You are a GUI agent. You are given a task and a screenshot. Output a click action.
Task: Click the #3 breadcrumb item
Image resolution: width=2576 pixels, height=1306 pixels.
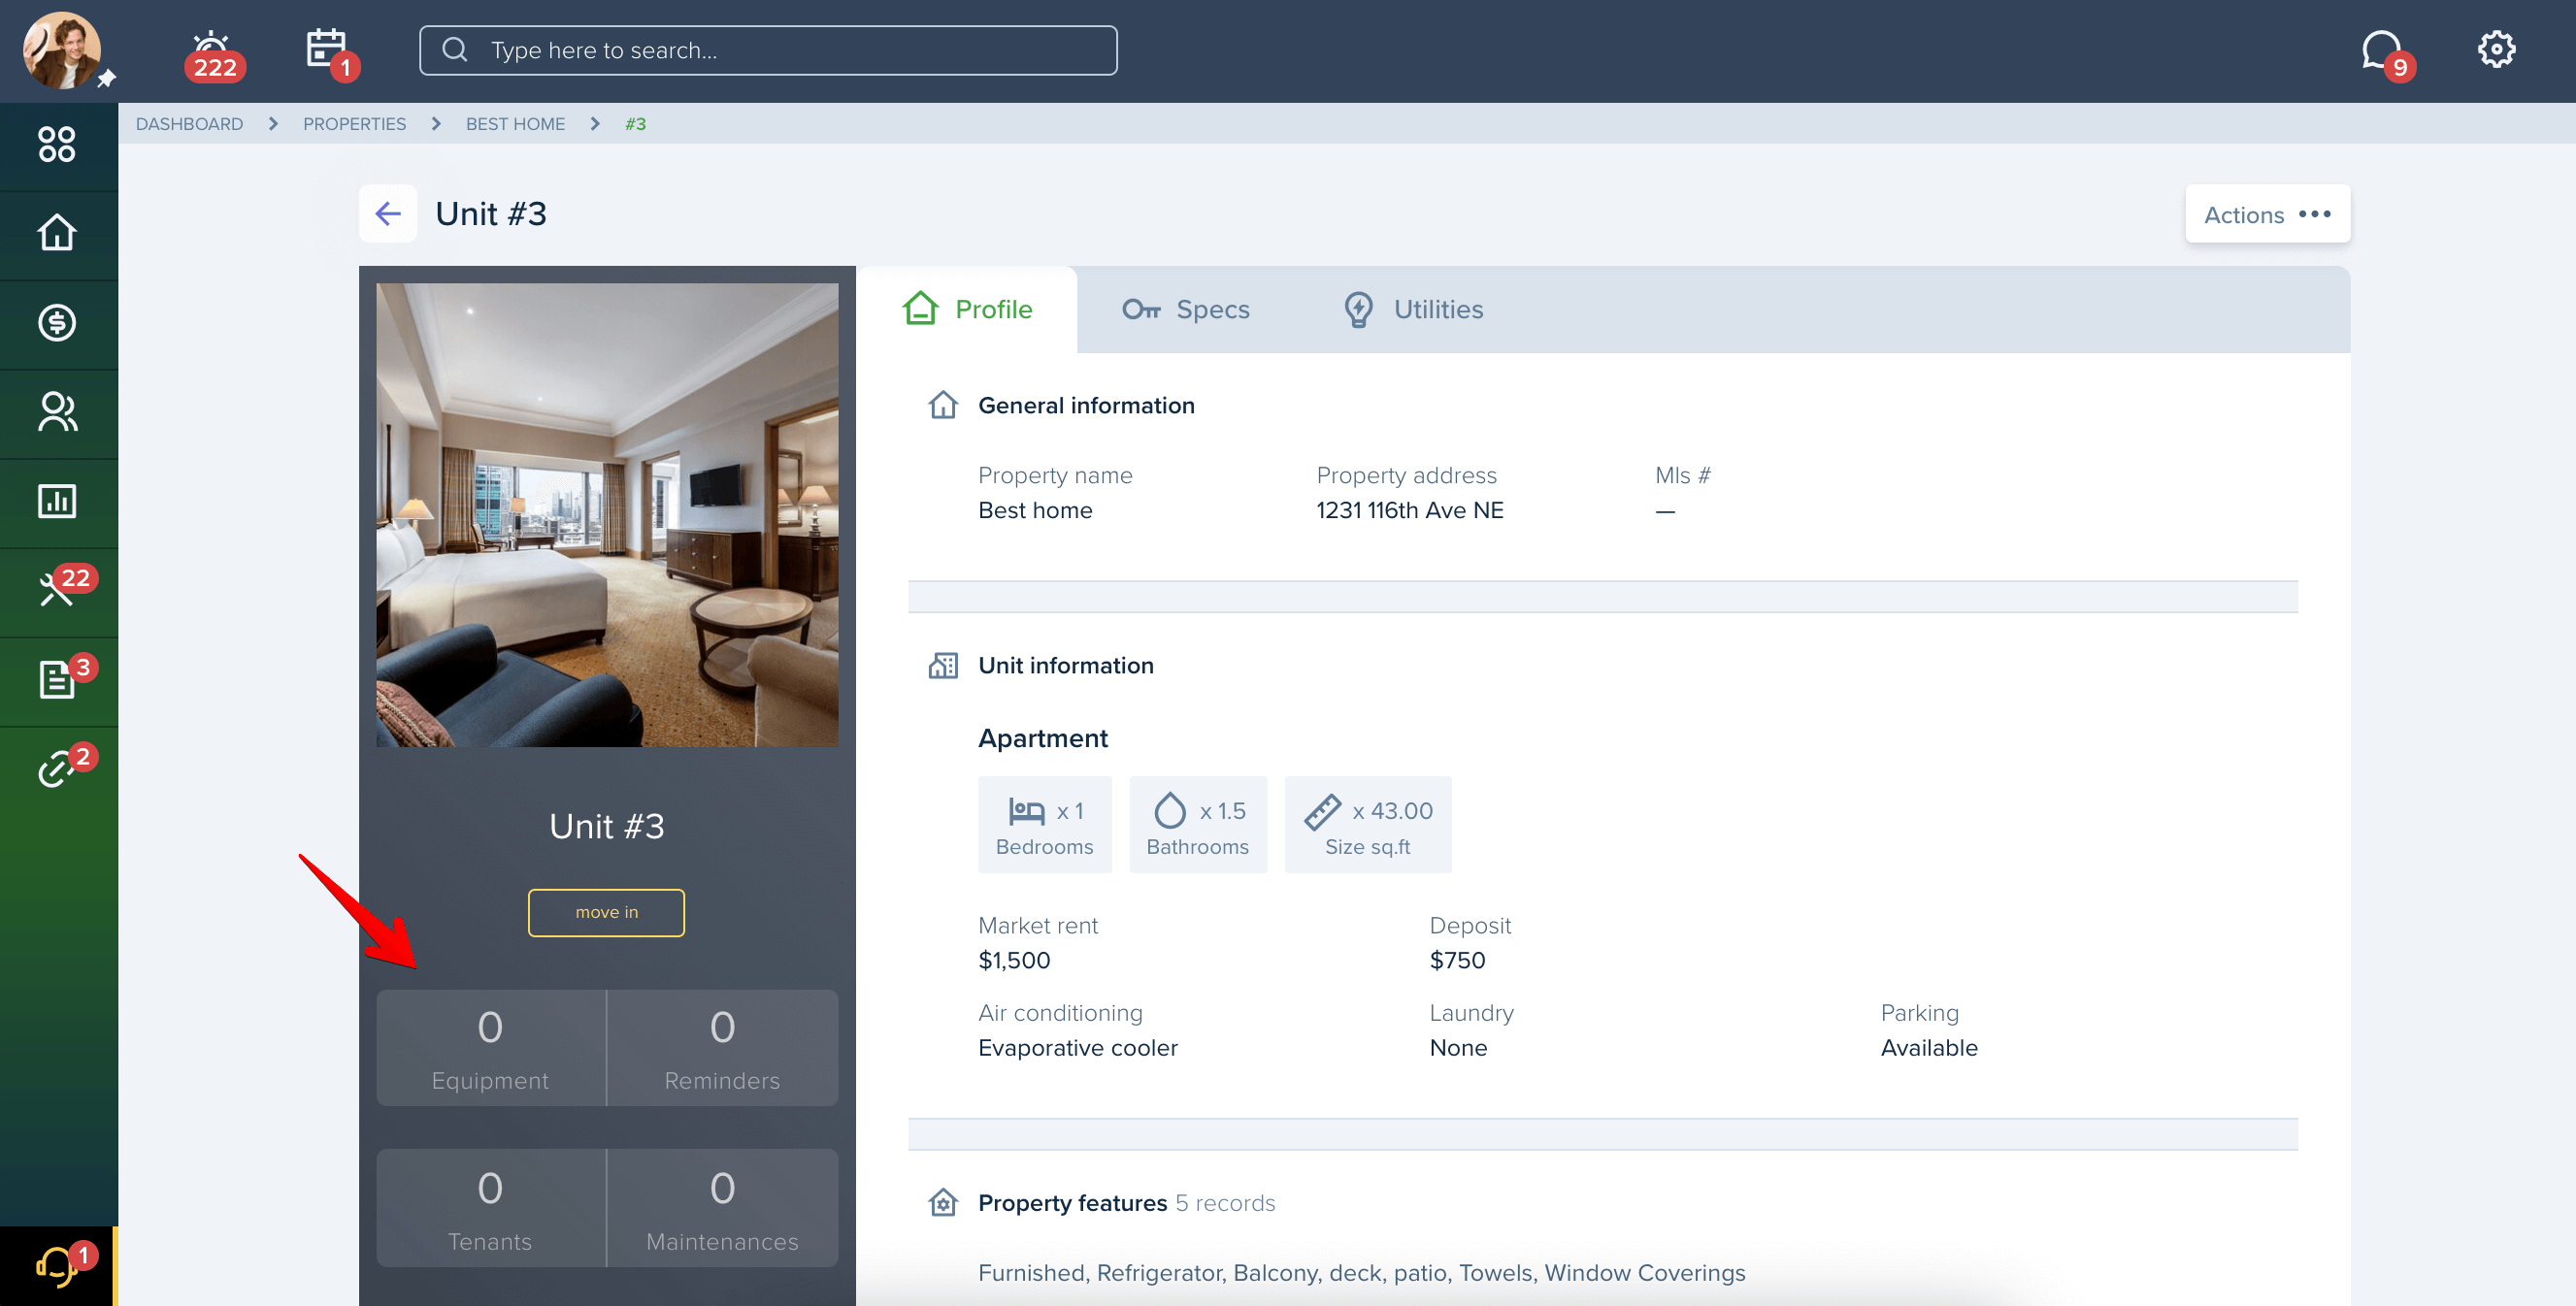tap(635, 123)
